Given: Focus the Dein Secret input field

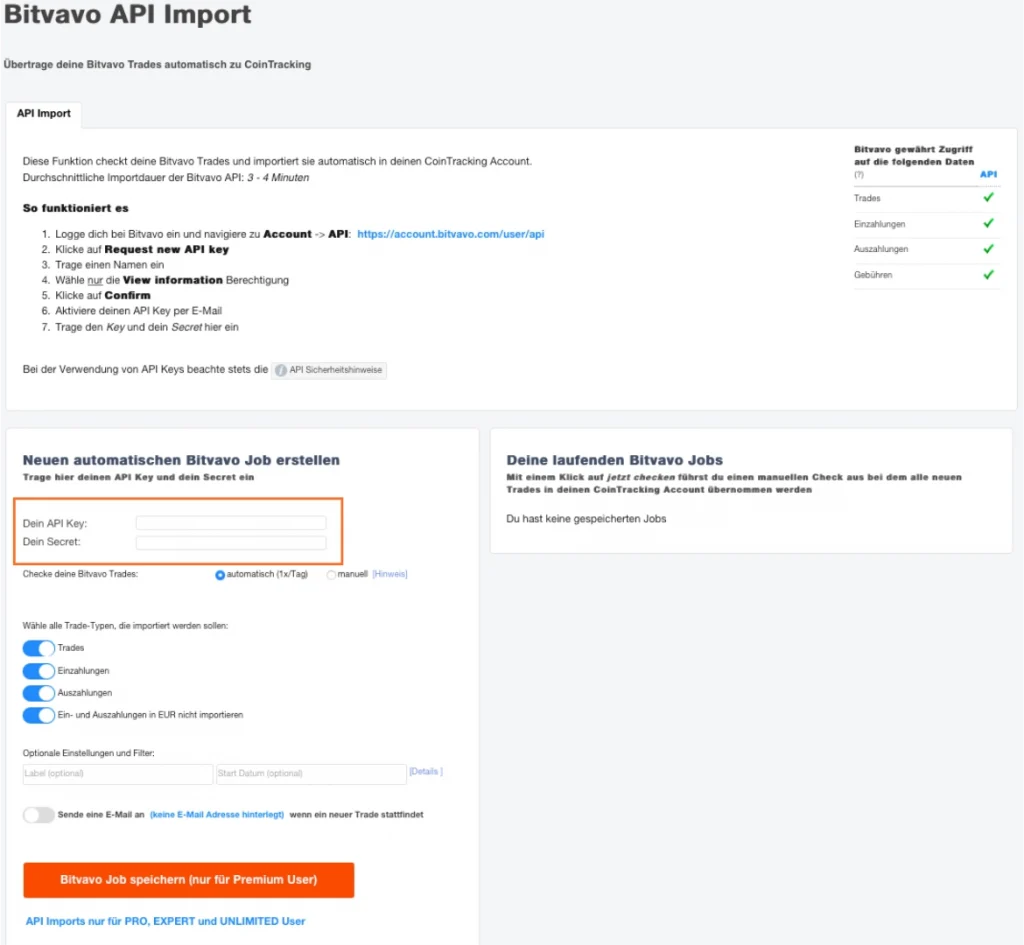Looking at the screenshot, I should 231,543.
